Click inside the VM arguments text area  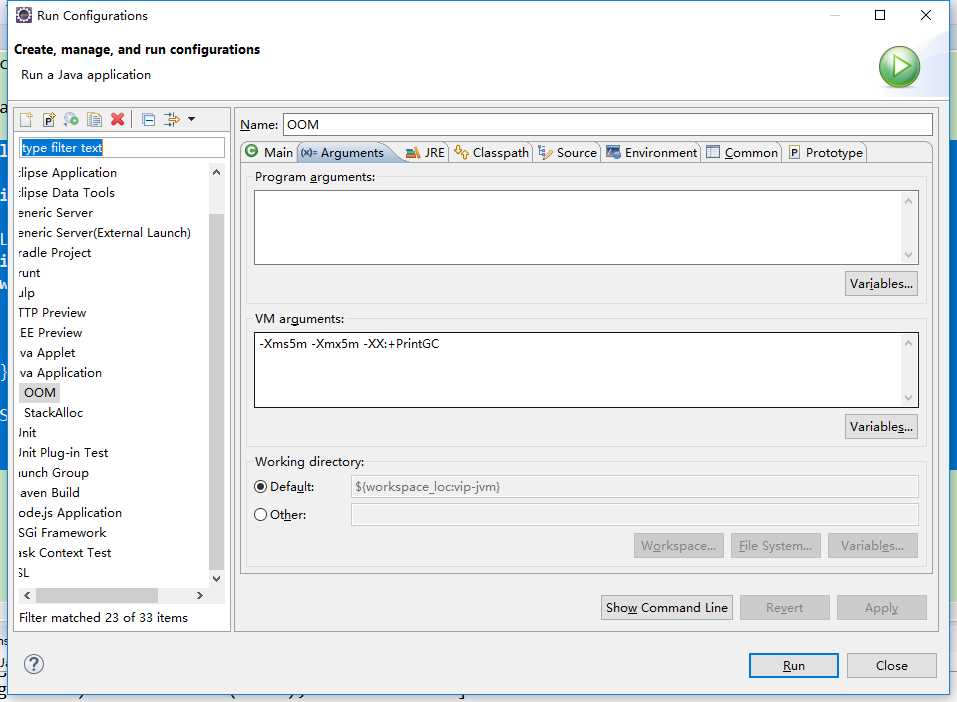point(579,370)
